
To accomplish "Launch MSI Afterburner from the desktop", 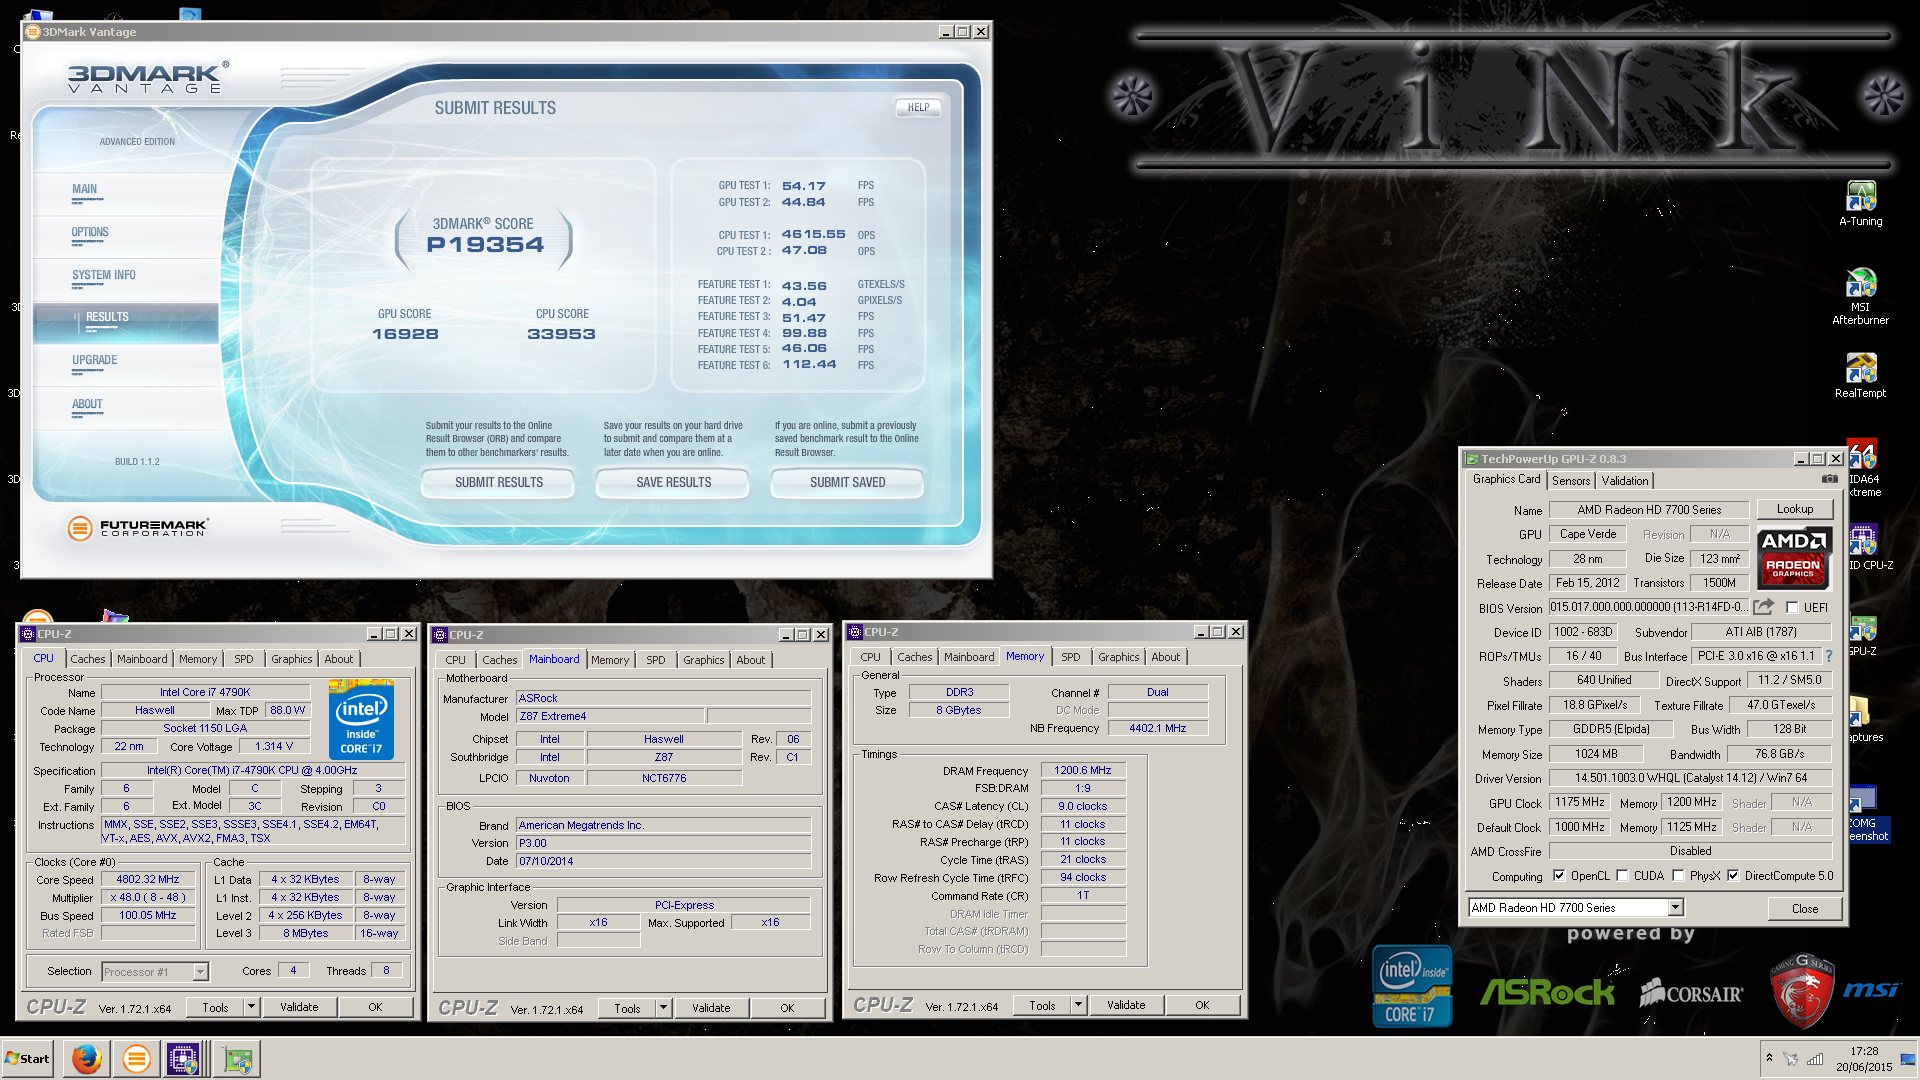I will tap(1860, 297).
